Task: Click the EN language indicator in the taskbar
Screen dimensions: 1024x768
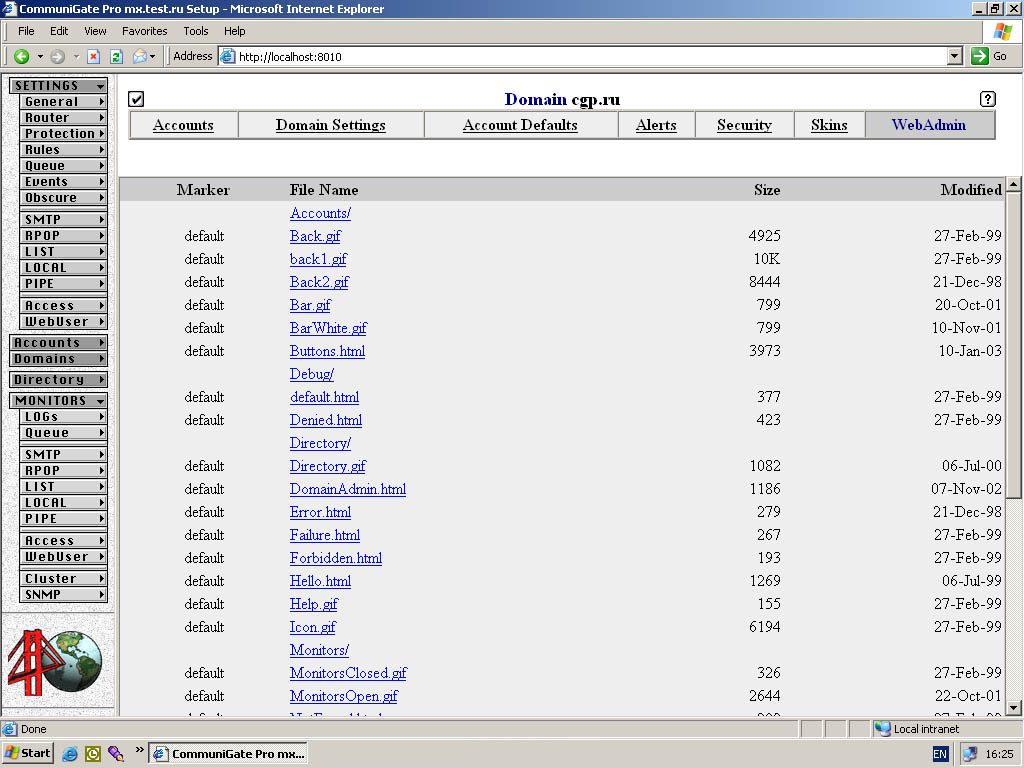Action: 940,754
